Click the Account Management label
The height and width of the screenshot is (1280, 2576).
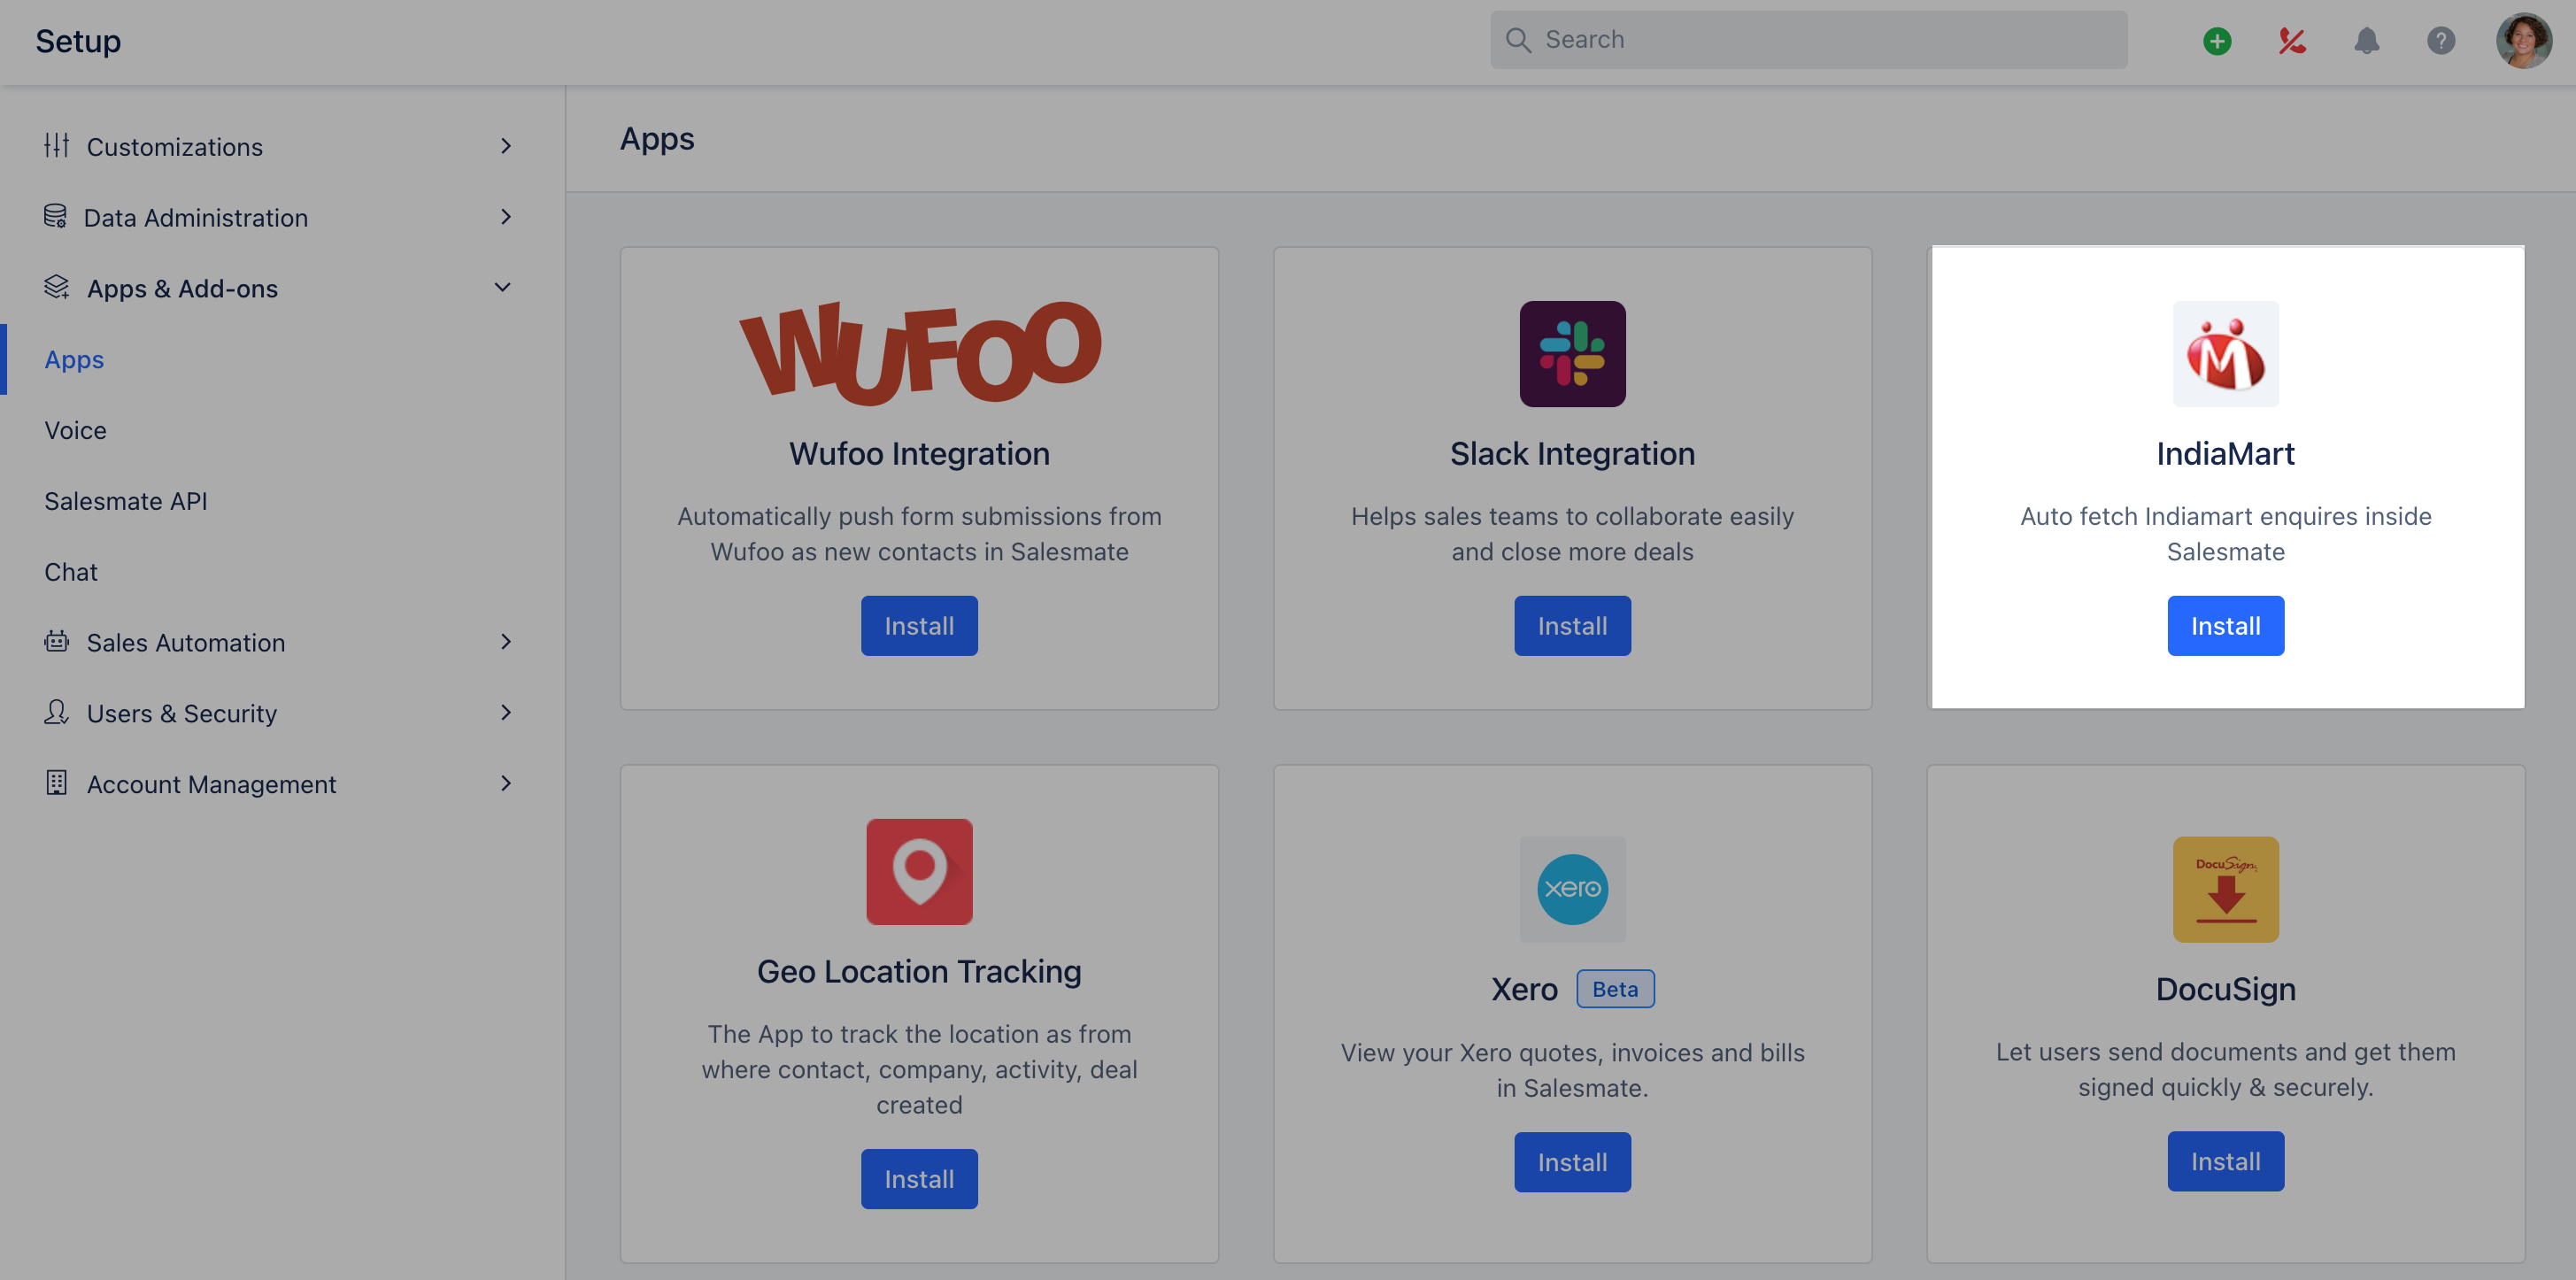click(x=211, y=785)
